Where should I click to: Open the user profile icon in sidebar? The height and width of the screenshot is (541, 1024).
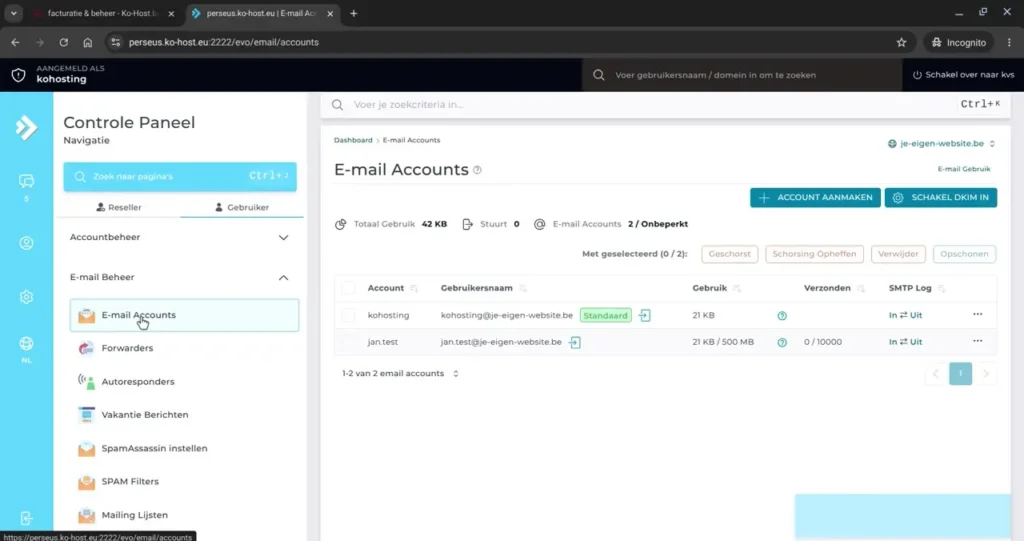(x=26, y=243)
